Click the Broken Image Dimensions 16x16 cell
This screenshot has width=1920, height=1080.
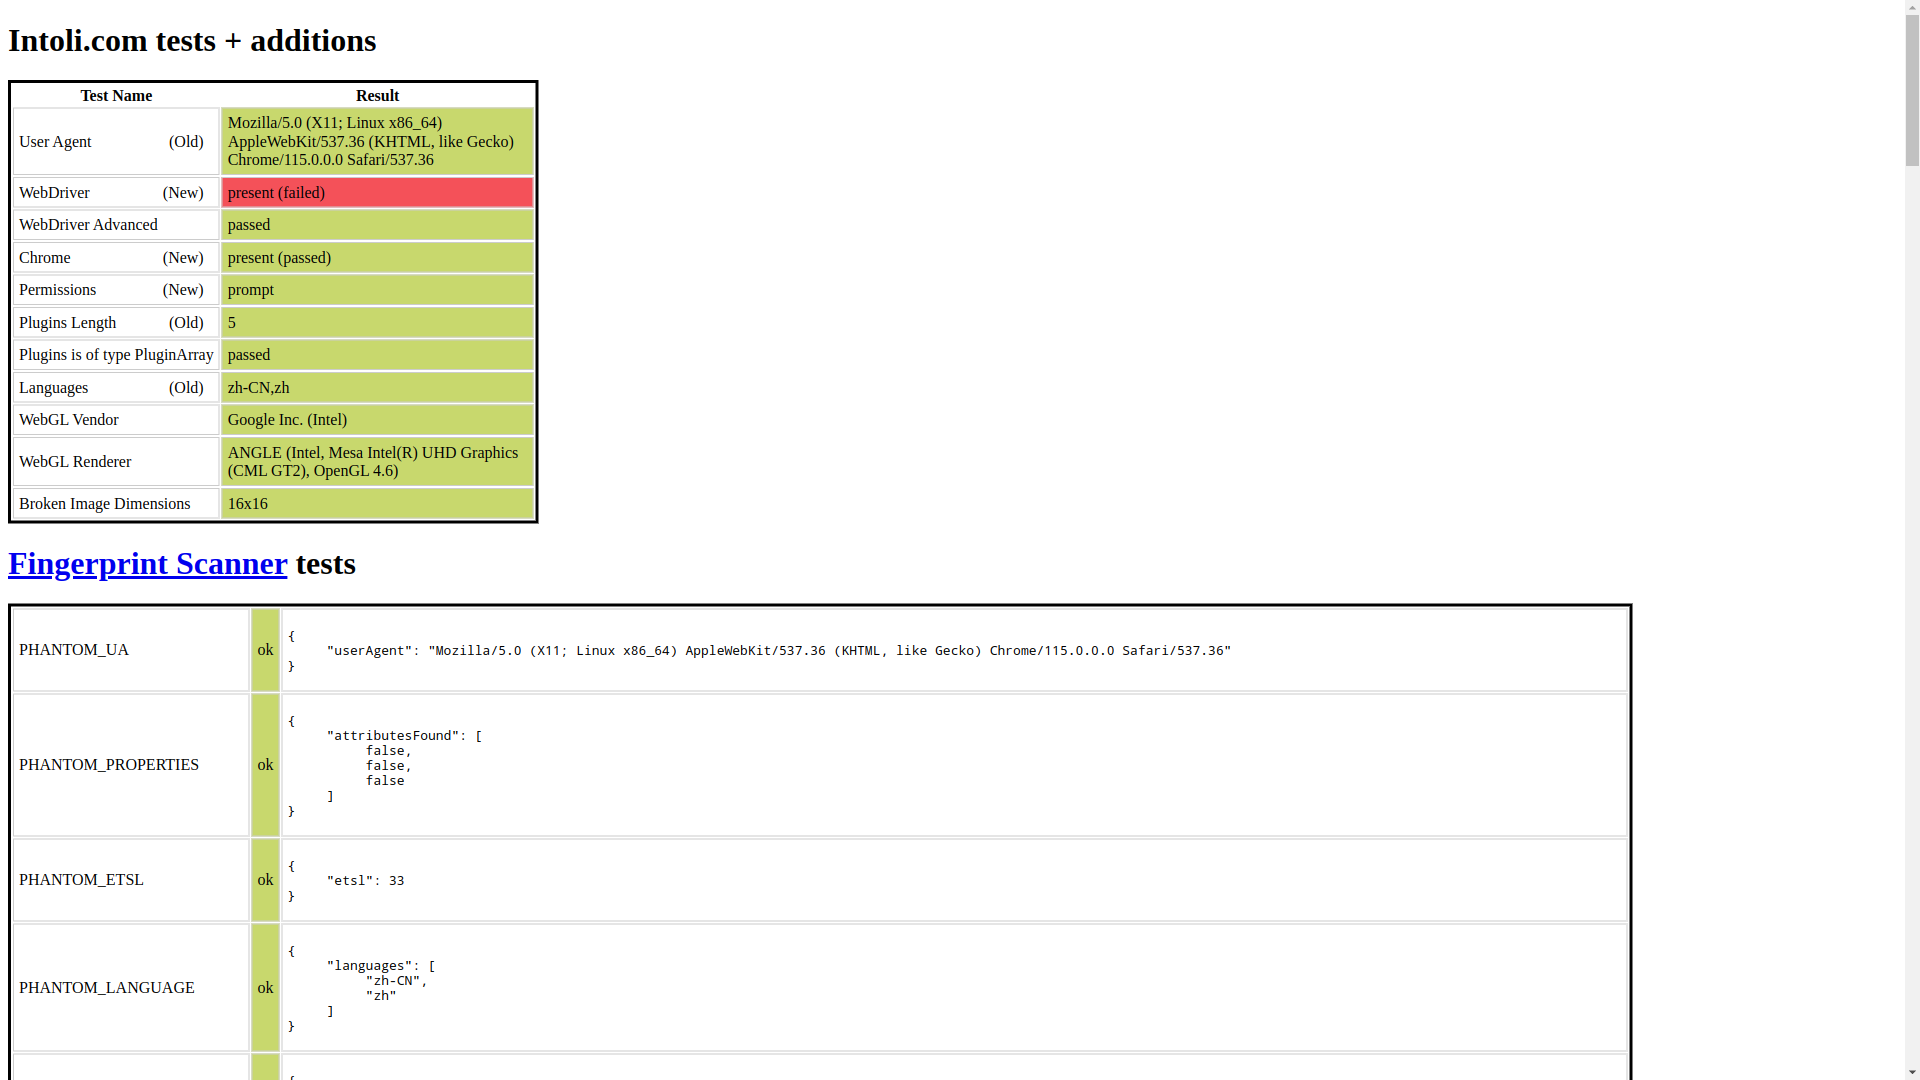(377, 504)
